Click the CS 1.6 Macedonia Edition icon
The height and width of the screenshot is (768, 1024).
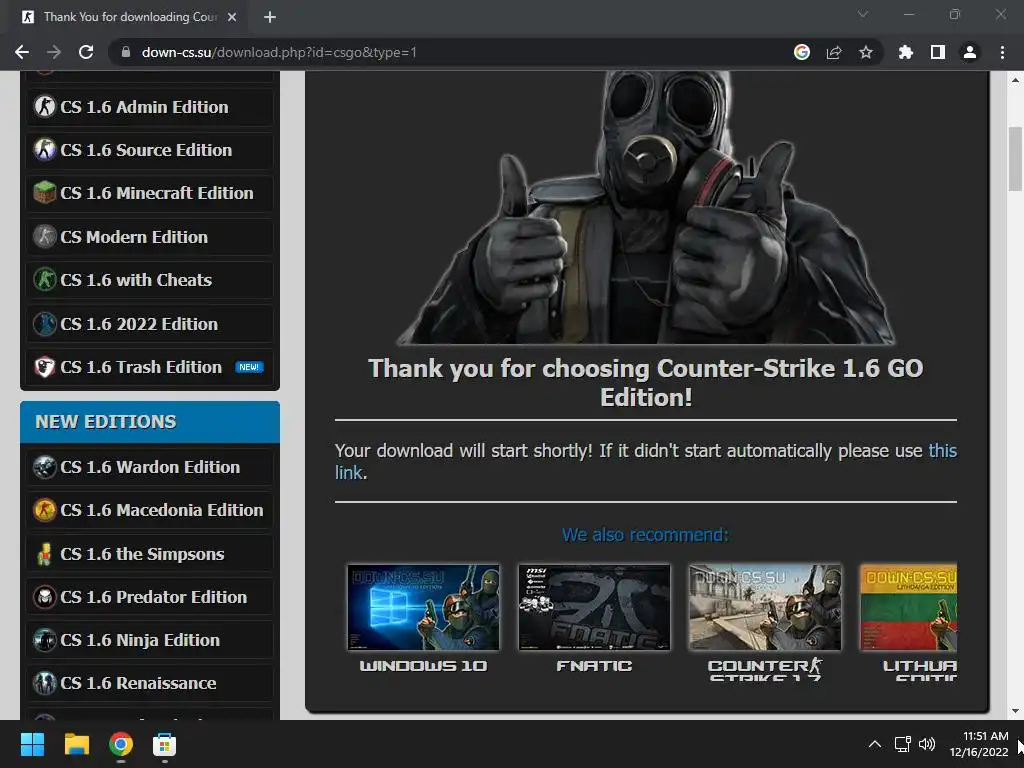click(44, 510)
